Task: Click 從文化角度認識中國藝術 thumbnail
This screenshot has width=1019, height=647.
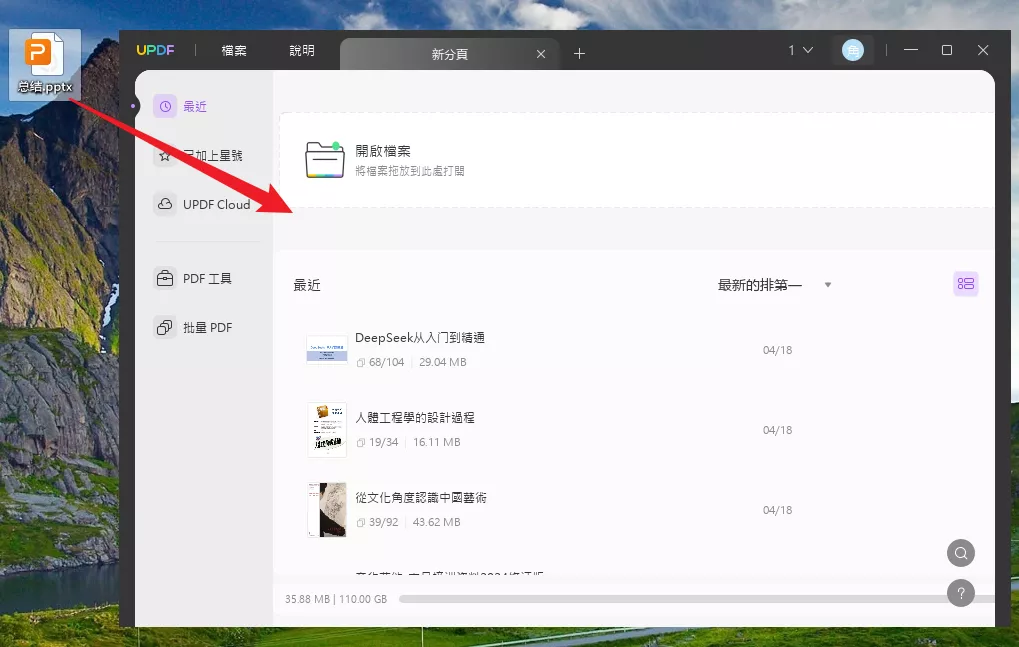Action: (327, 510)
